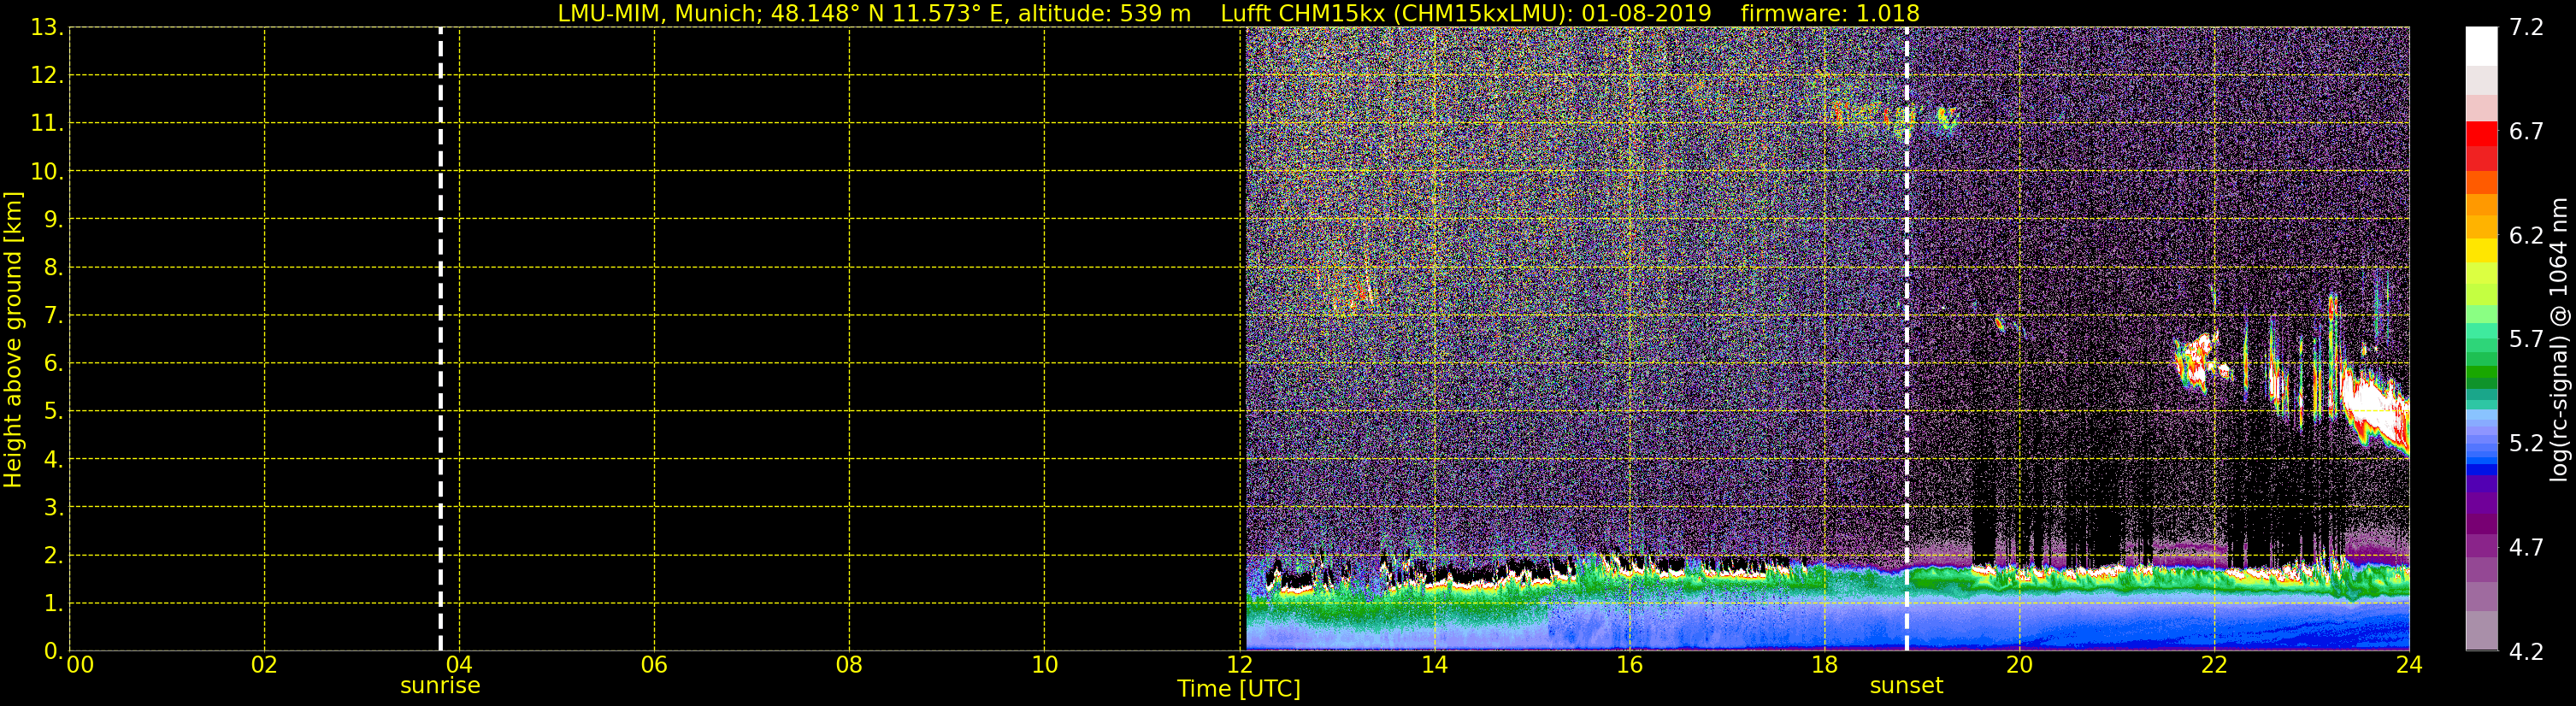
Task: Click the purple colorbar segment near 4.7
Action: tap(2481, 547)
